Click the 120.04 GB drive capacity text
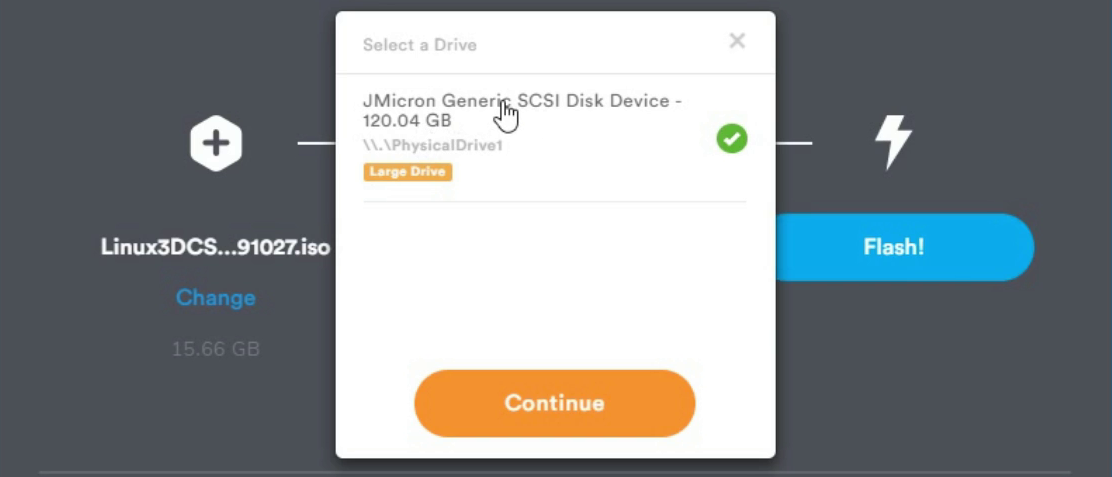The image size is (1112, 477). [x=407, y=120]
